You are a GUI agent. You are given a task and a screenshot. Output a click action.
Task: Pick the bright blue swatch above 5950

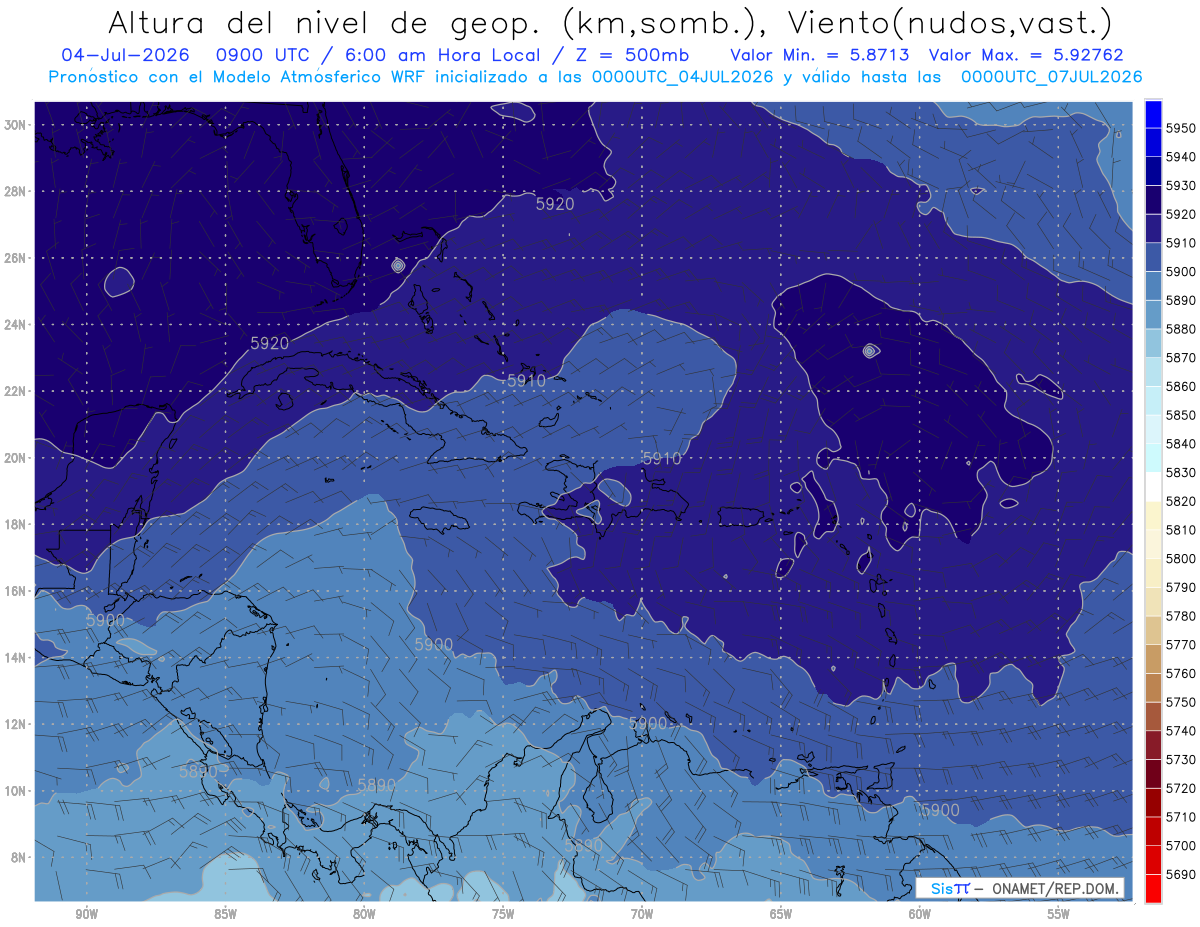1153,113
